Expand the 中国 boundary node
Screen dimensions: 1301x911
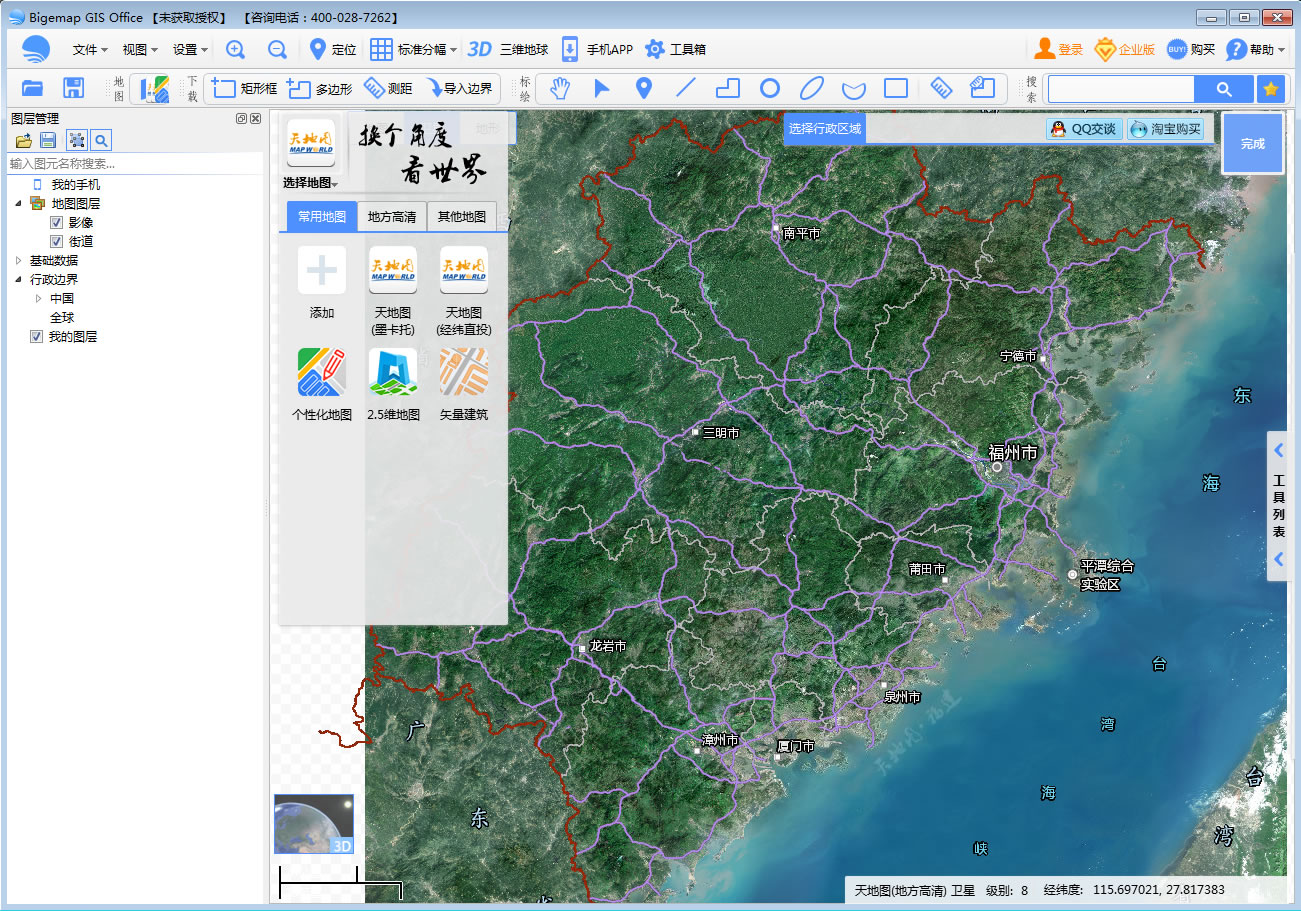38,299
